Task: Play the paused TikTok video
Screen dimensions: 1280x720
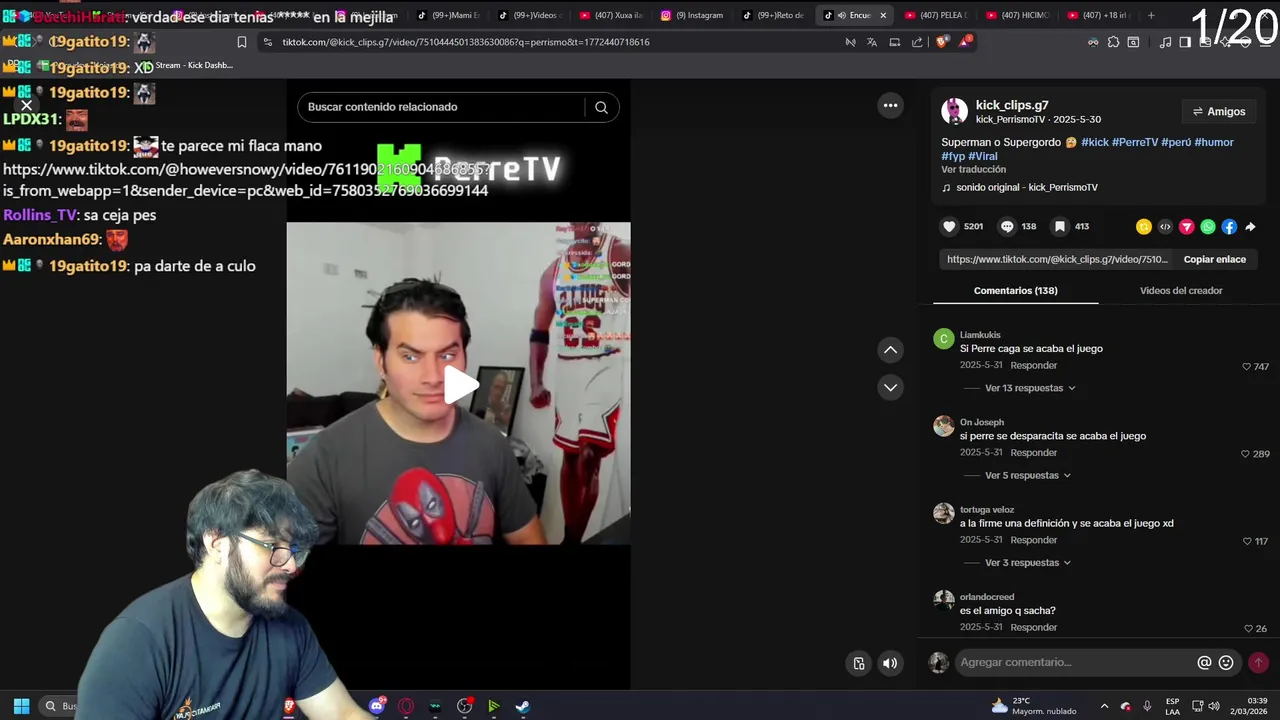Action: (459, 385)
